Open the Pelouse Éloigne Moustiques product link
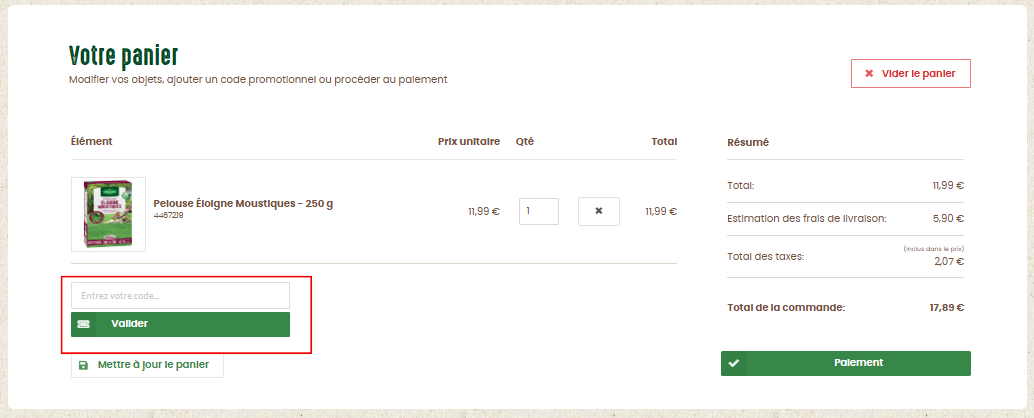 243,203
